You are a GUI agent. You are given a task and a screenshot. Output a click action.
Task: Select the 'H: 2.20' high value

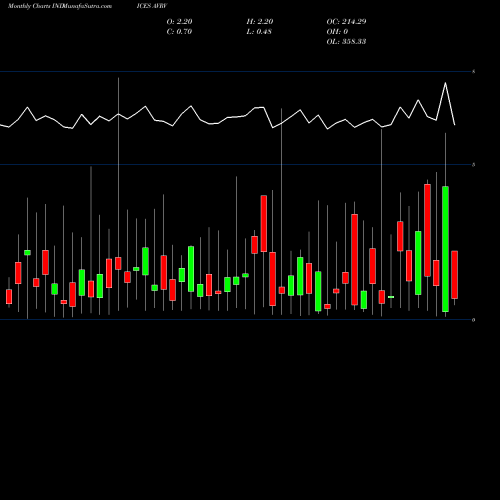(260, 22)
